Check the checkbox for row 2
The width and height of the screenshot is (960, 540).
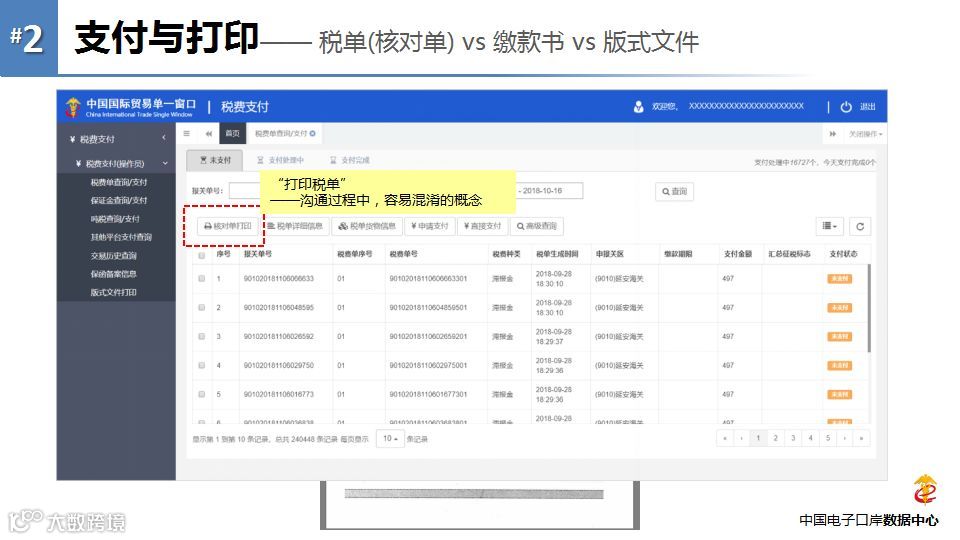click(201, 307)
